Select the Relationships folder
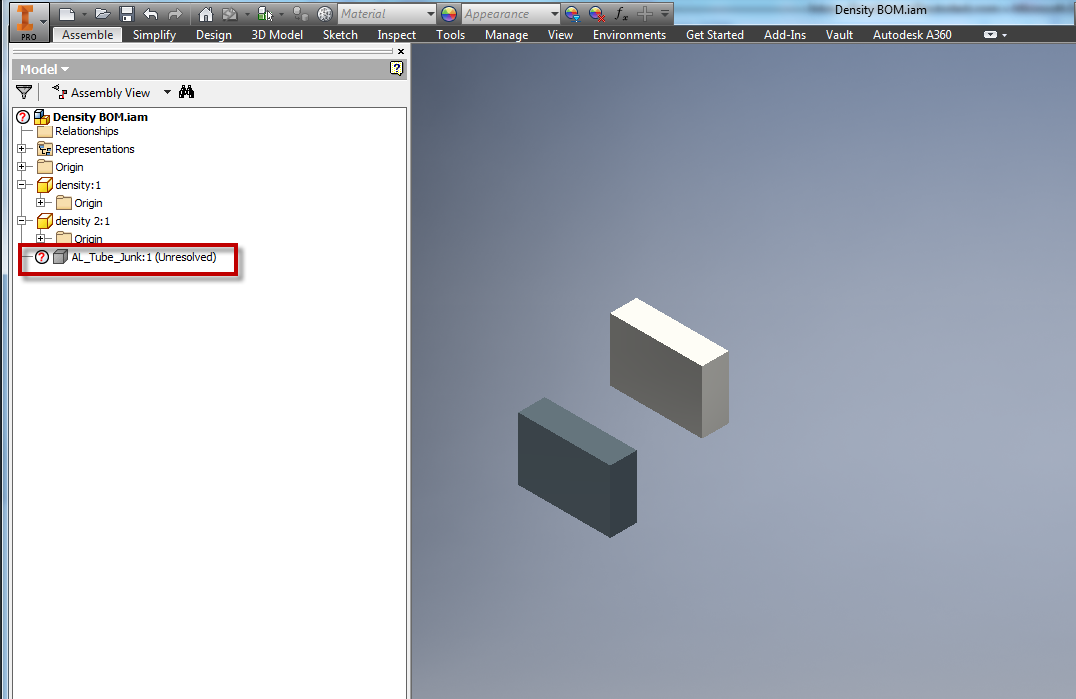This screenshot has width=1076, height=699. pos(86,131)
